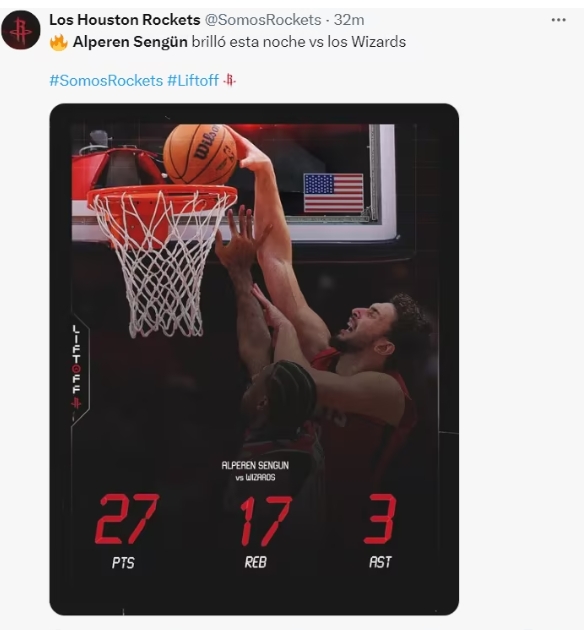The height and width of the screenshot is (630, 584).
Task: Click the fire emoji in the tweet
Action: [59, 42]
